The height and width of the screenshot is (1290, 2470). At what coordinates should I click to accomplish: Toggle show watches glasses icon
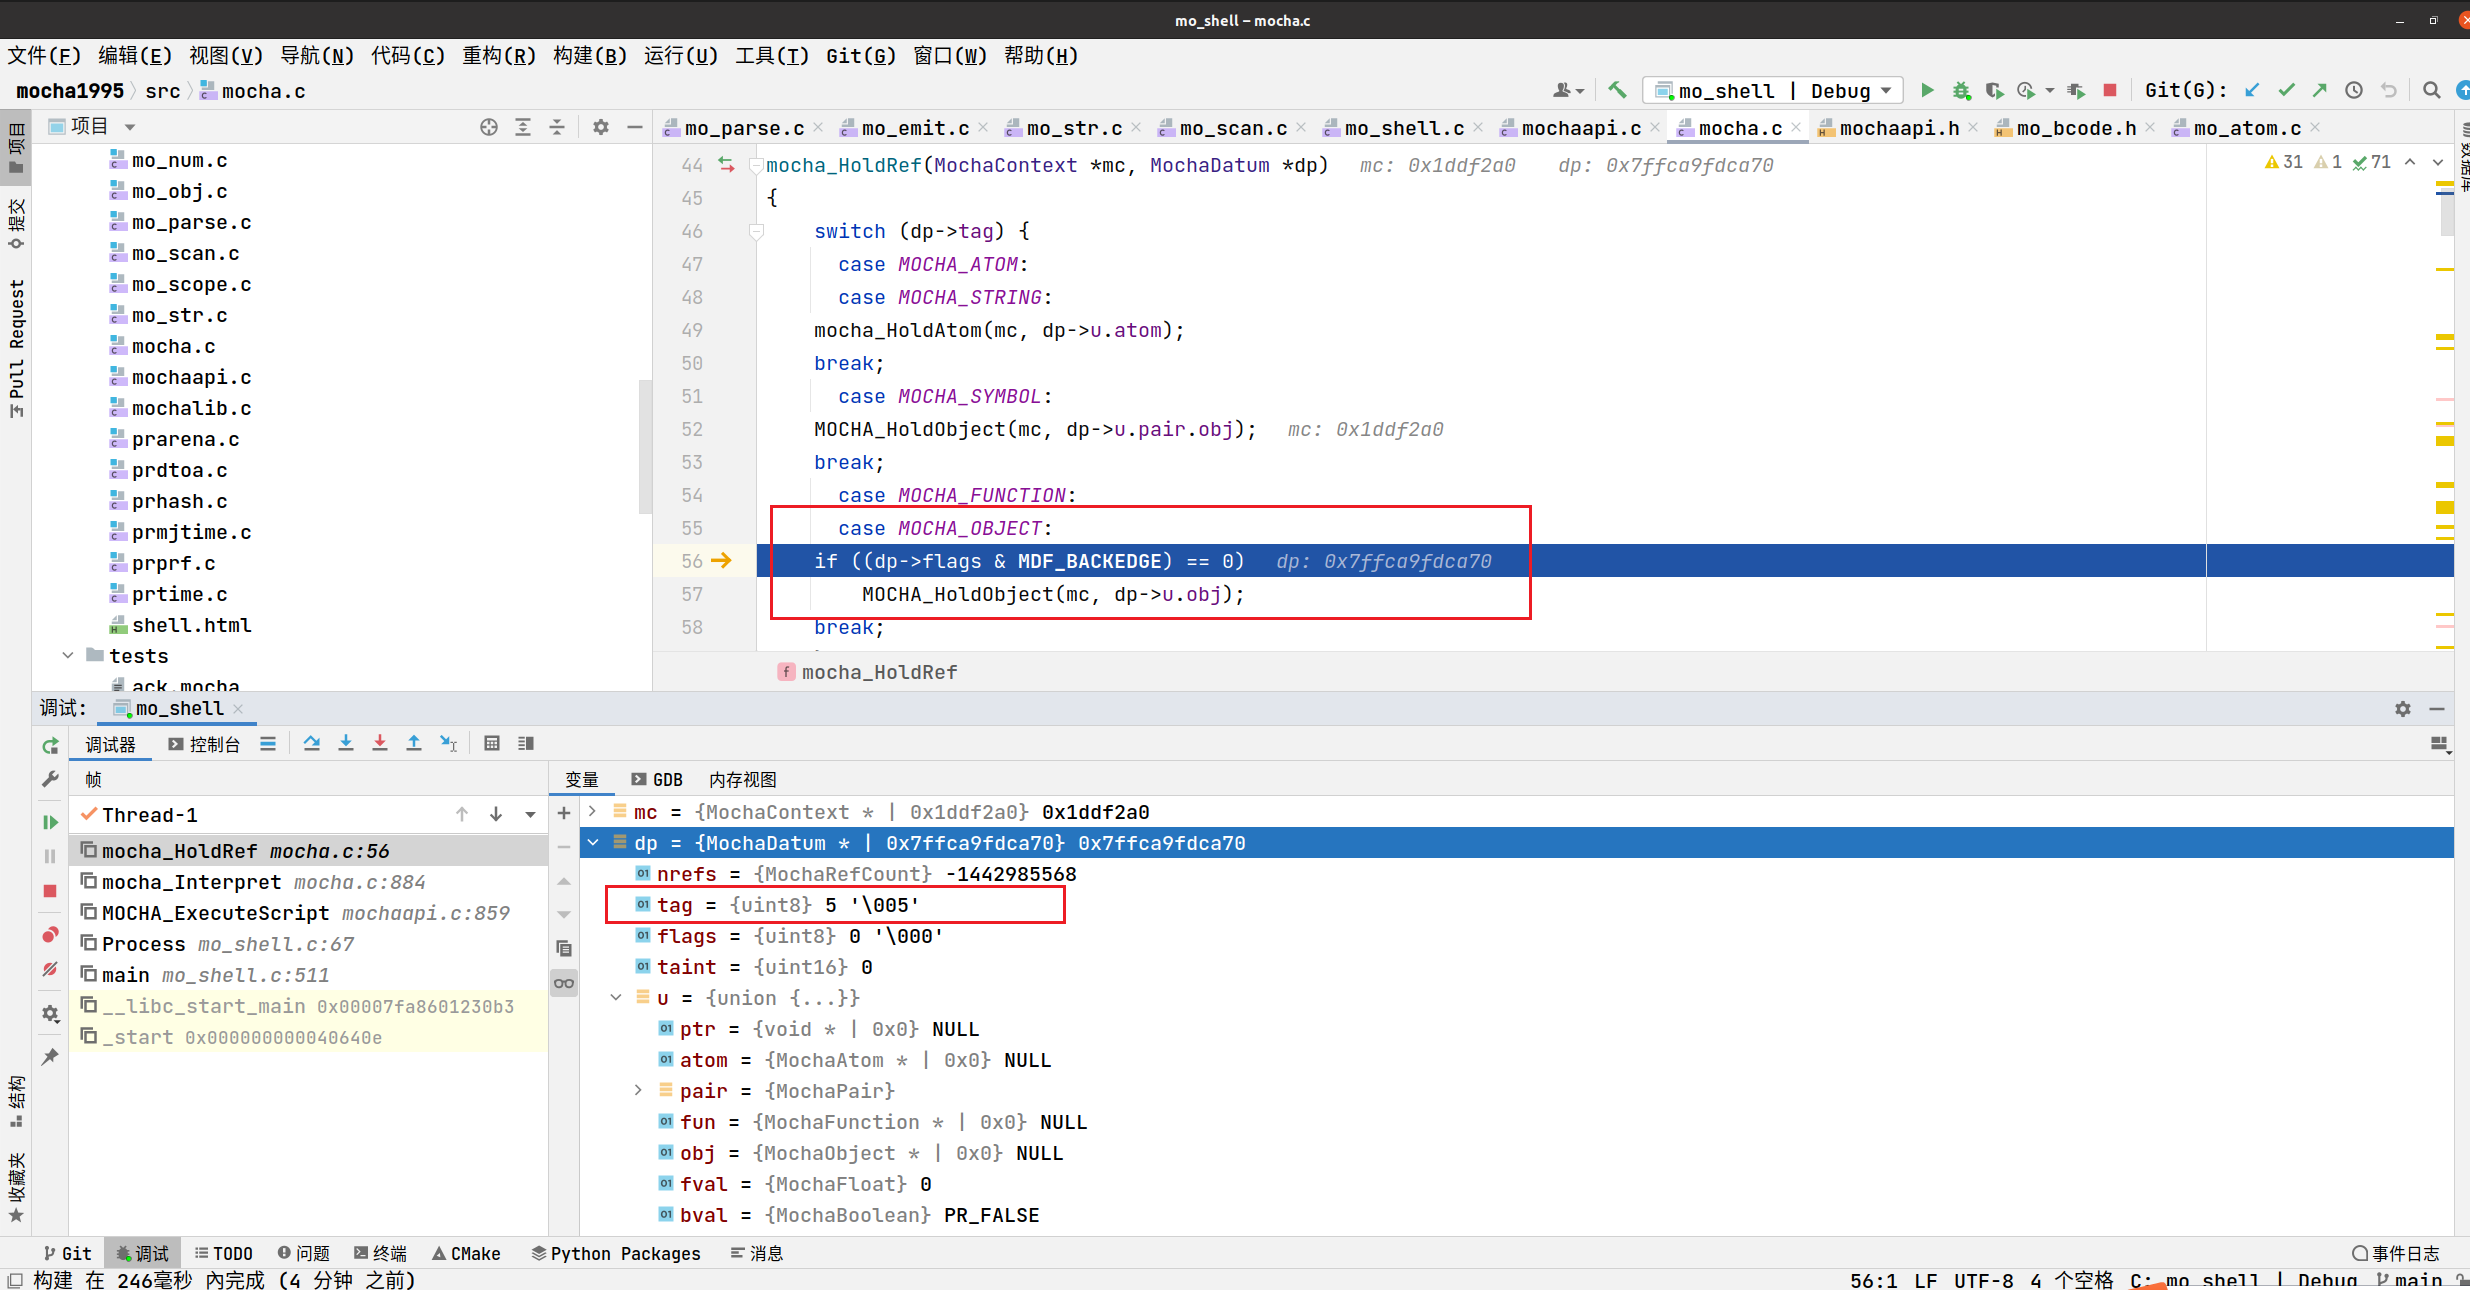pyautogui.click(x=564, y=983)
